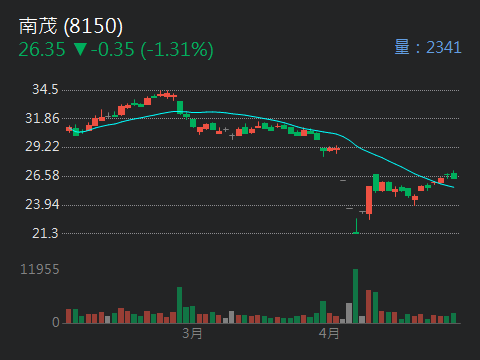This screenshot has width=480, height=360.
Task: Click the 3月 date axis label
Action: click(x=192, y=333)
